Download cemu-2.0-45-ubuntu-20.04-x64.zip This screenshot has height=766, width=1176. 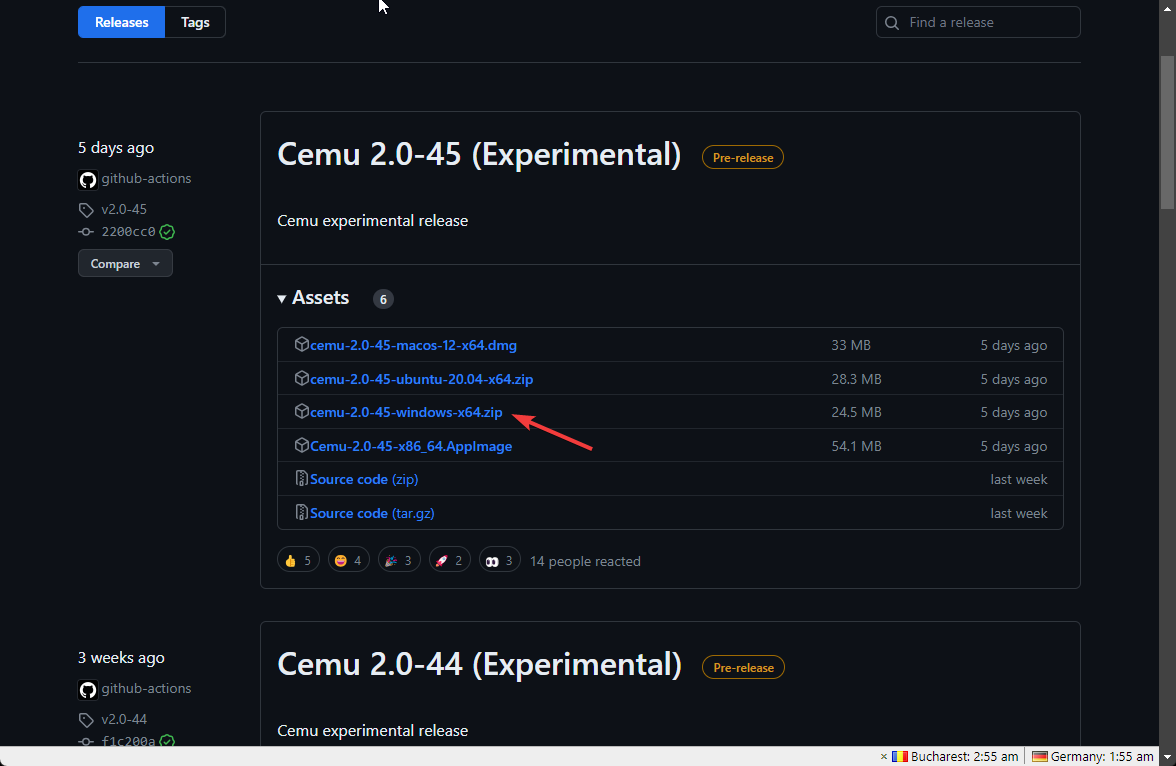tap(422, 379)
